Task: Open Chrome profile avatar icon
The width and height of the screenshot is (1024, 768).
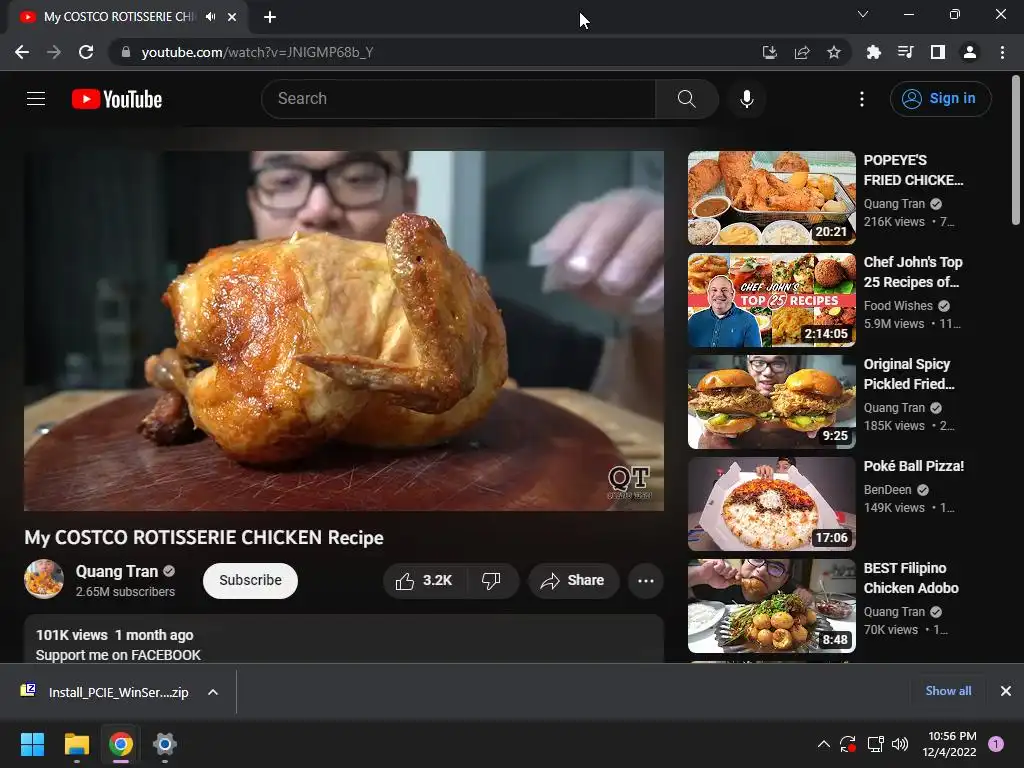Action: [x=970, y=52]
